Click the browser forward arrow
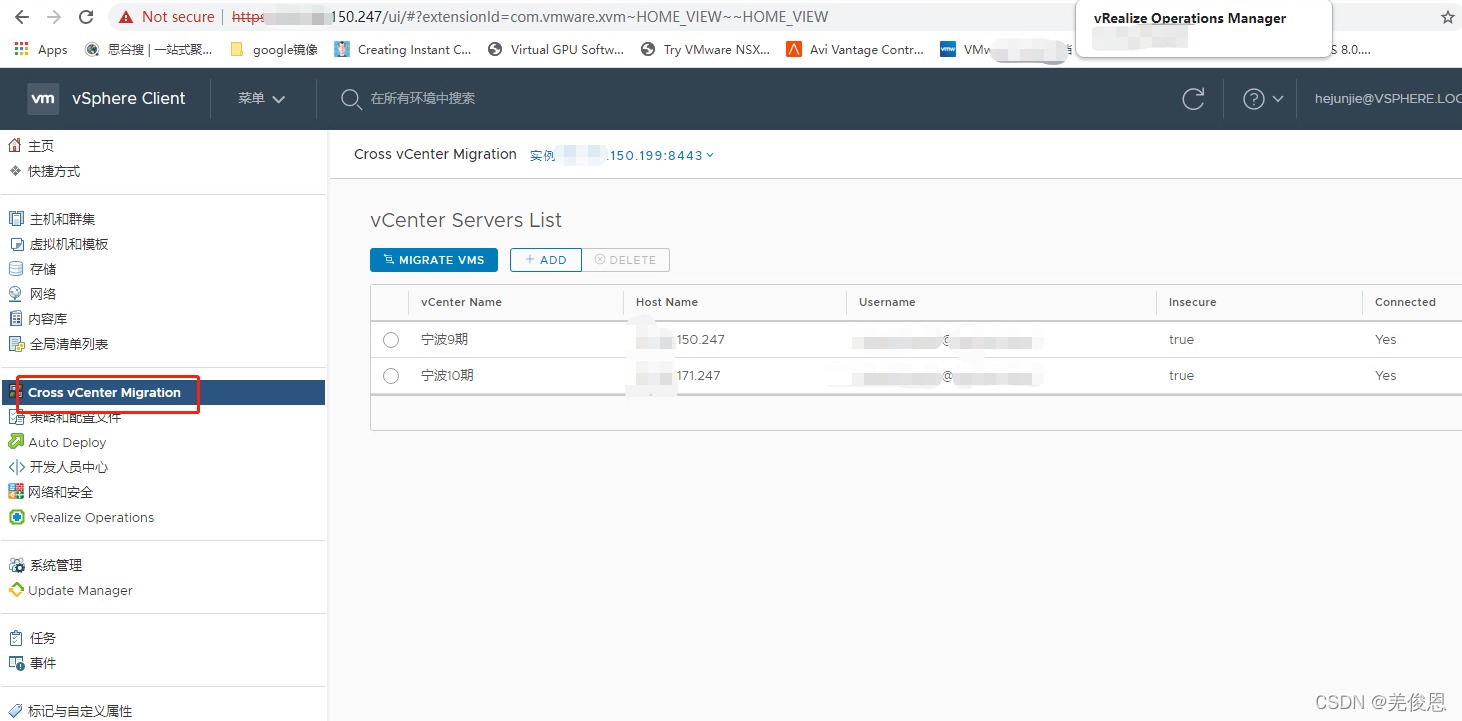The image size is (1462, 721). 54,17
